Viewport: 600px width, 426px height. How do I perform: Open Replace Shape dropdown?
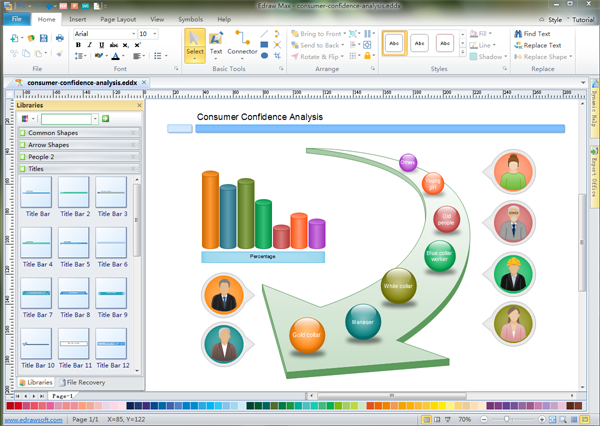pyautogui.click(x=543, y=57)
